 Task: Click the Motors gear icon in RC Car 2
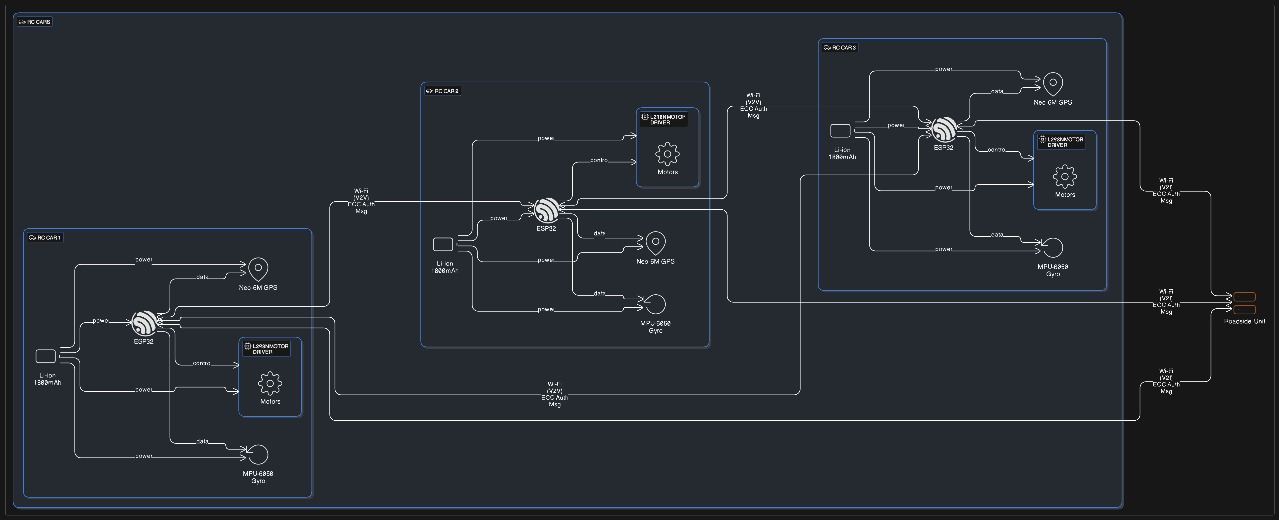667,154
